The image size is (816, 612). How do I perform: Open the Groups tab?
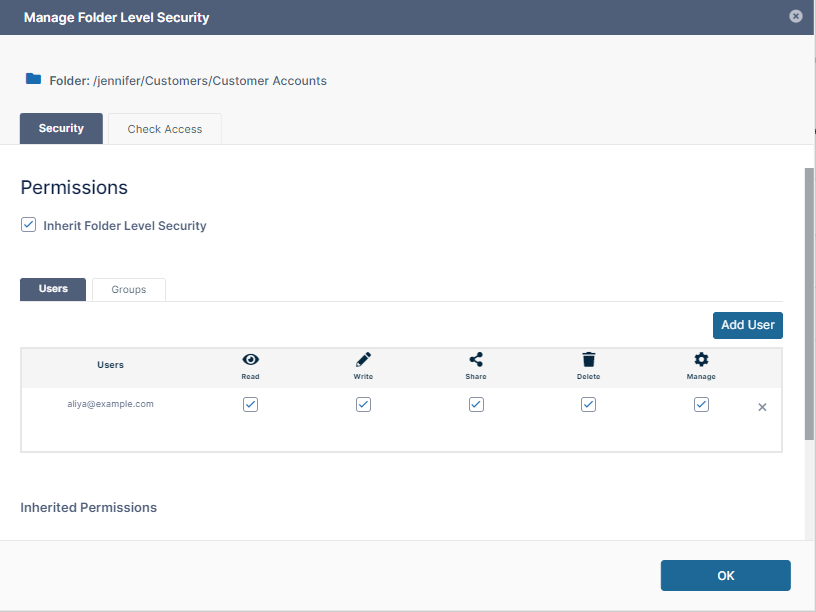(x=129, y=290)
